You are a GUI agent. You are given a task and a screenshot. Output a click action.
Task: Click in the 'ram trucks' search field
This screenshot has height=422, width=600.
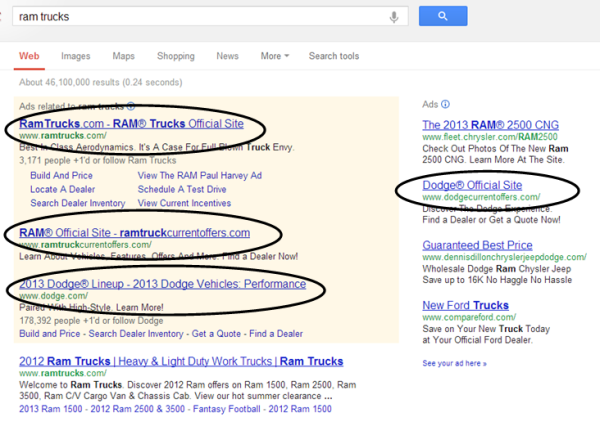[200, 17]
